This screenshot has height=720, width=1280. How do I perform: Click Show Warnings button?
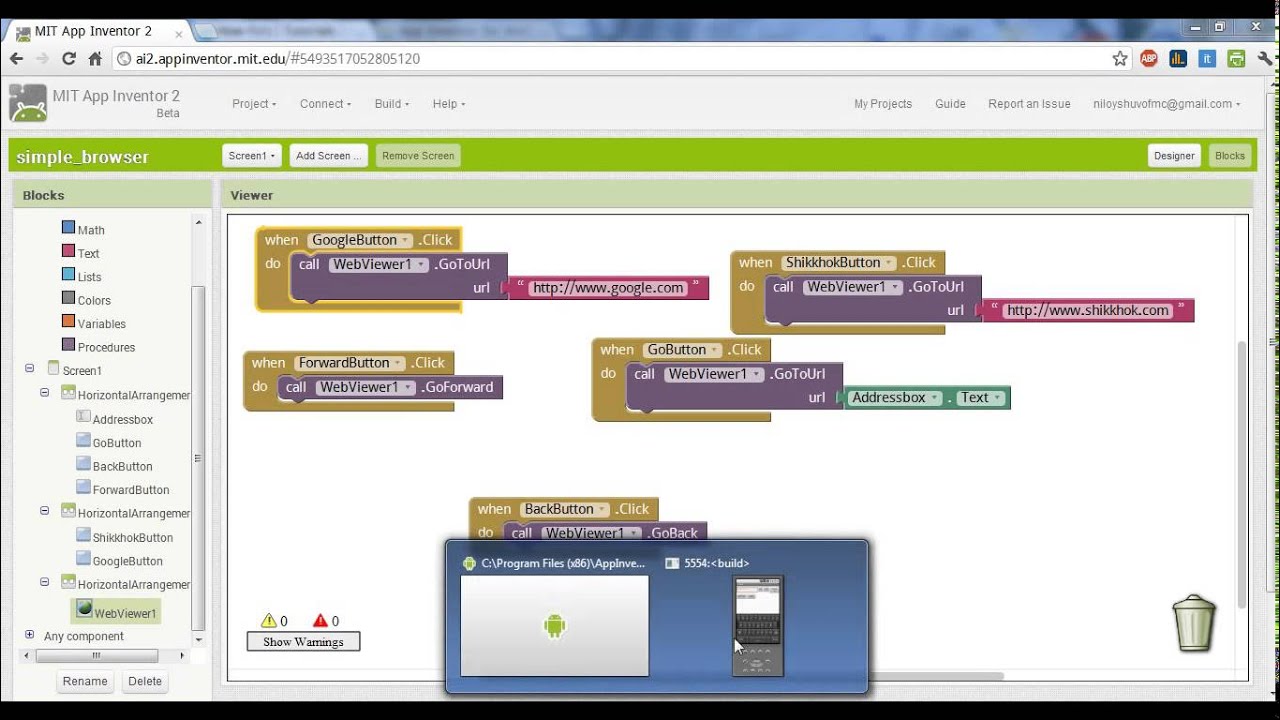tap(303, 642)
